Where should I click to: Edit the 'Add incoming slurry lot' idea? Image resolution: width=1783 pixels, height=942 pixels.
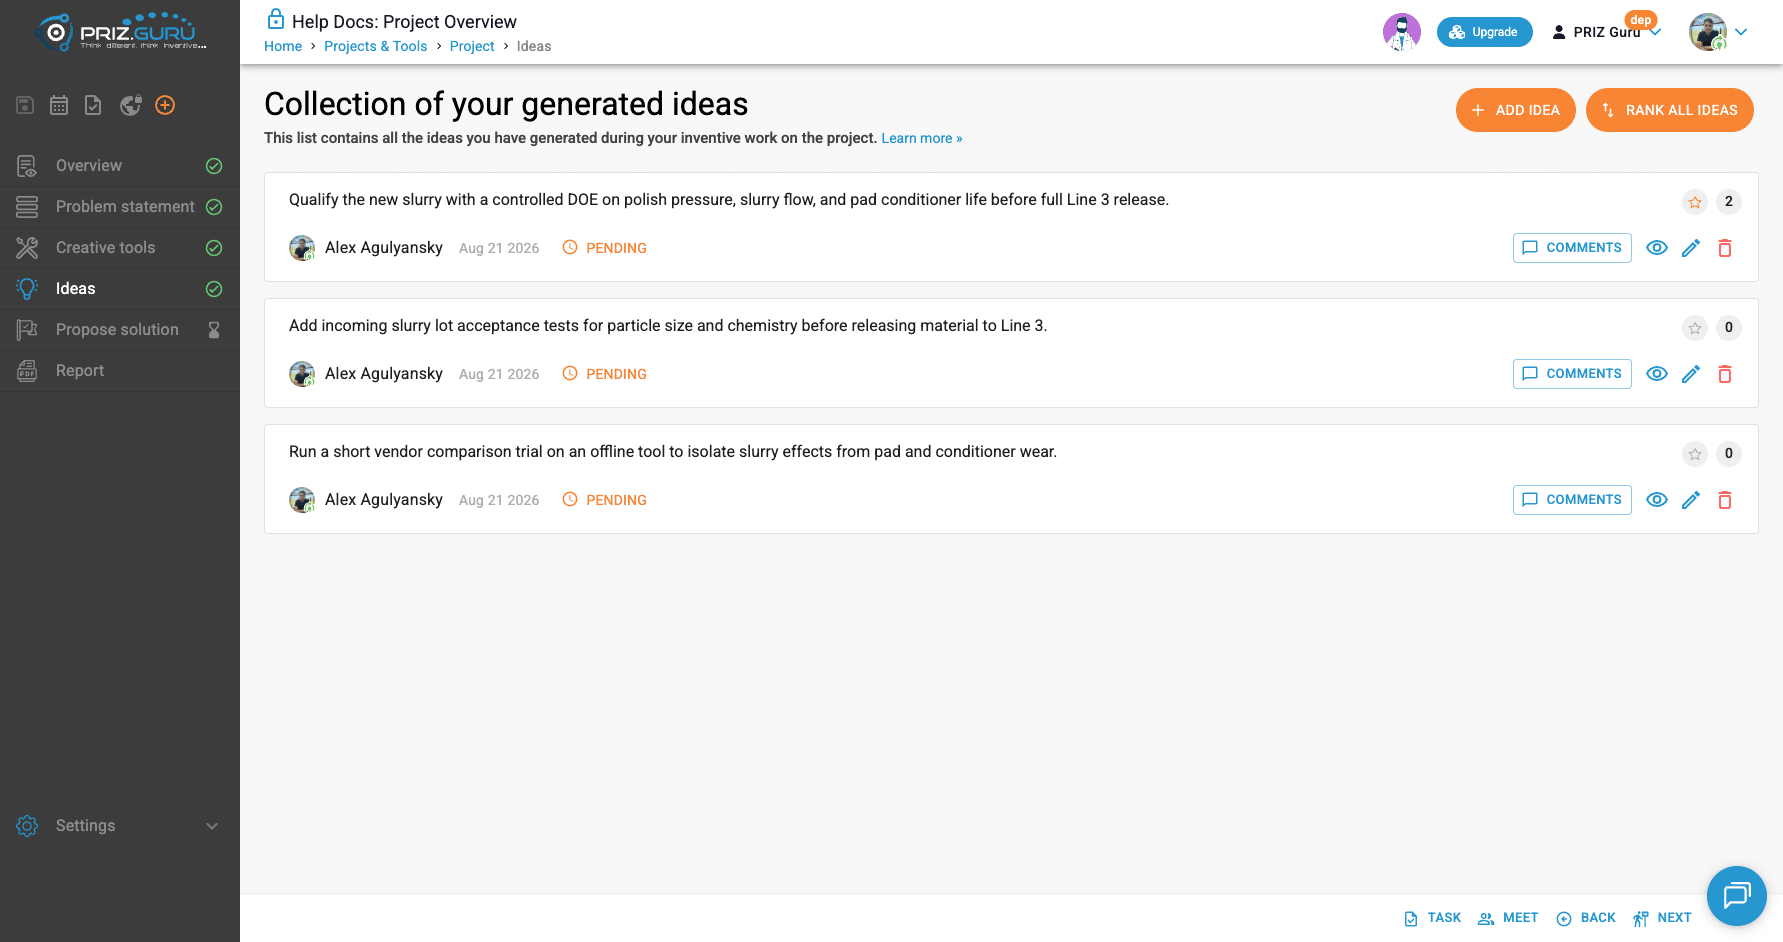(x=1691, y=374)
